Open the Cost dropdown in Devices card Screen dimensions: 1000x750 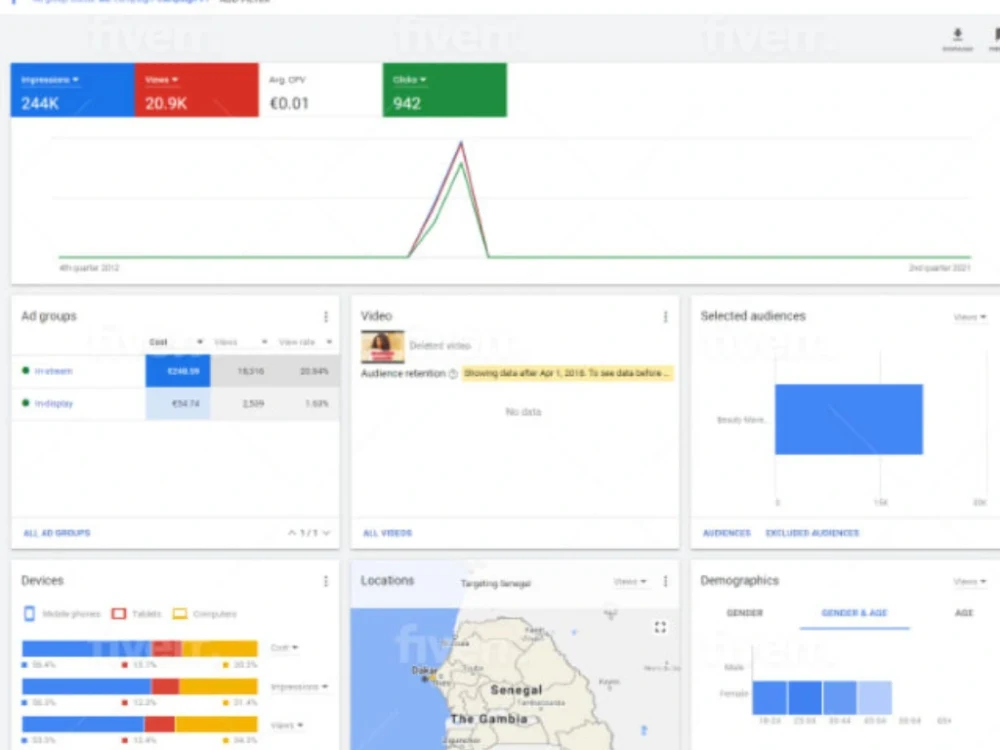tap(284, 648)
